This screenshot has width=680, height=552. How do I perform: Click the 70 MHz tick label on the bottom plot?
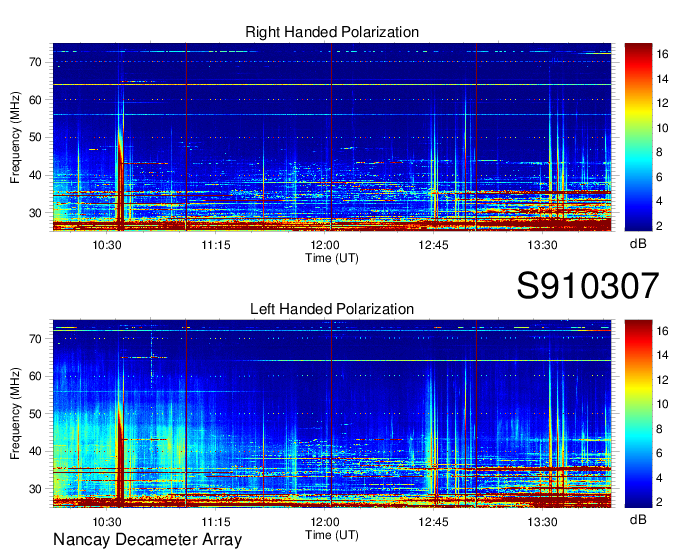coord(35,339)
